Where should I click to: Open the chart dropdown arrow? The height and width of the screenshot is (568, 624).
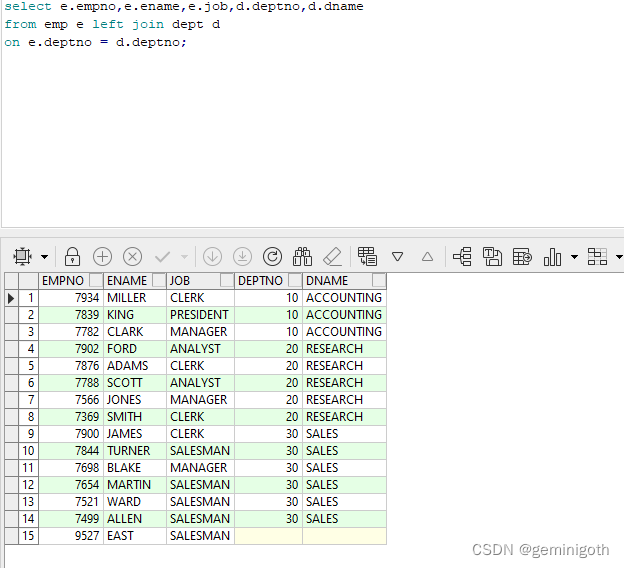tap(574, 257)
